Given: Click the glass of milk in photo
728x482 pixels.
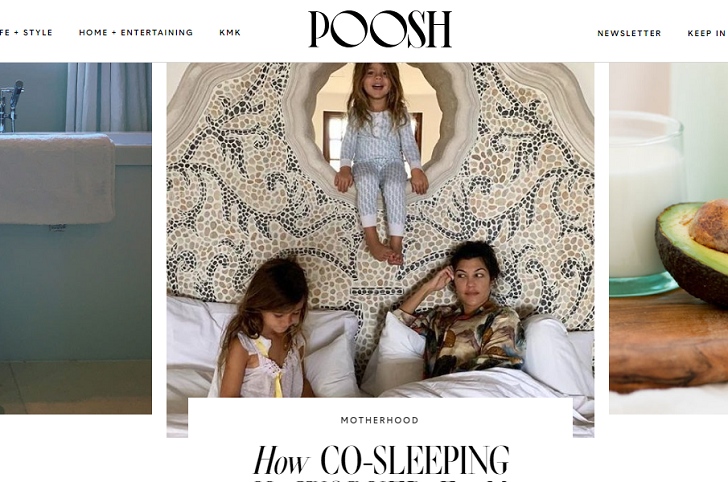Looking at the screenshot, I should coord(645,204).
